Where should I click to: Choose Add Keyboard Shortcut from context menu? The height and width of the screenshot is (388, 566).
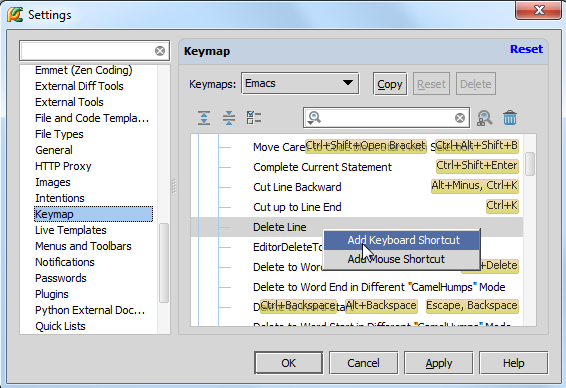[x=402, y=240]
